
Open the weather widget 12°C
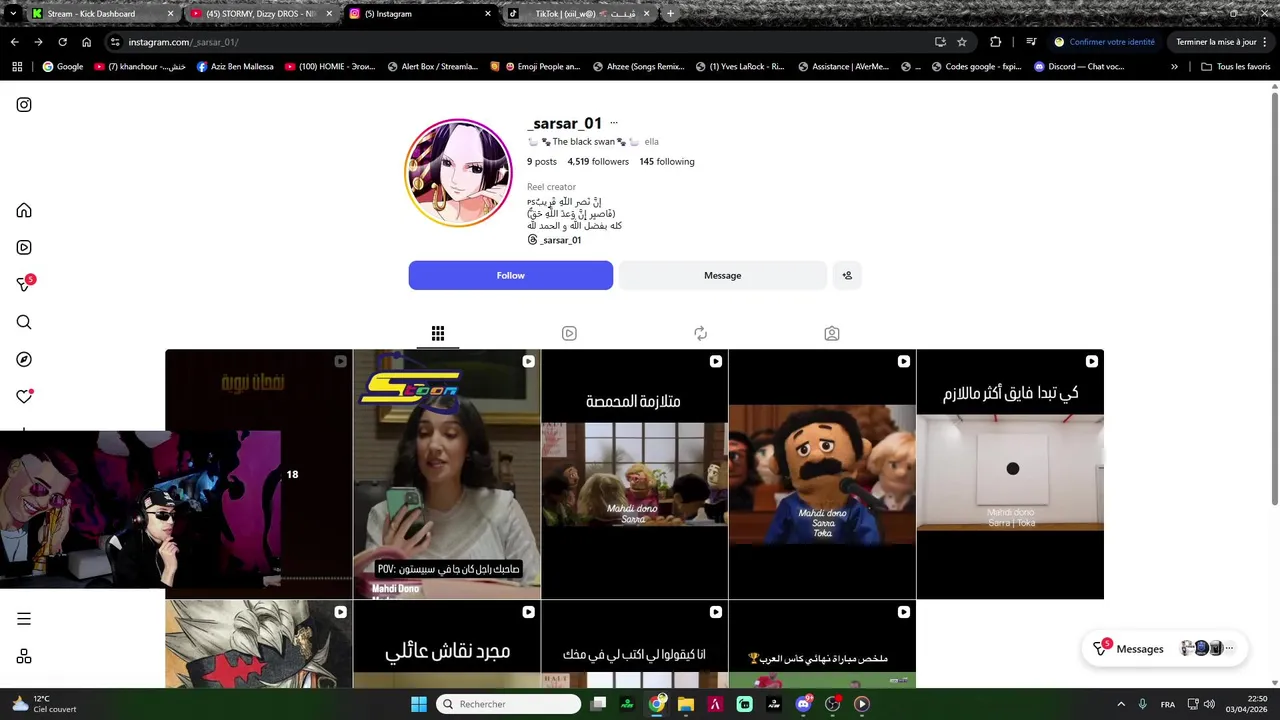click(x=44, y=704)
